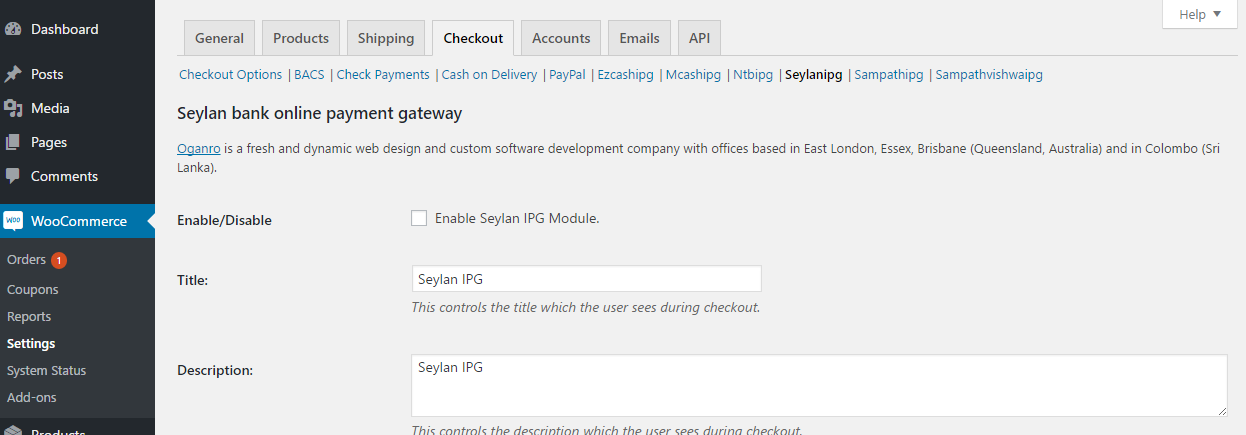Open Checkout Options section link
The image size is (1246, 435).
tap(231, 74)
